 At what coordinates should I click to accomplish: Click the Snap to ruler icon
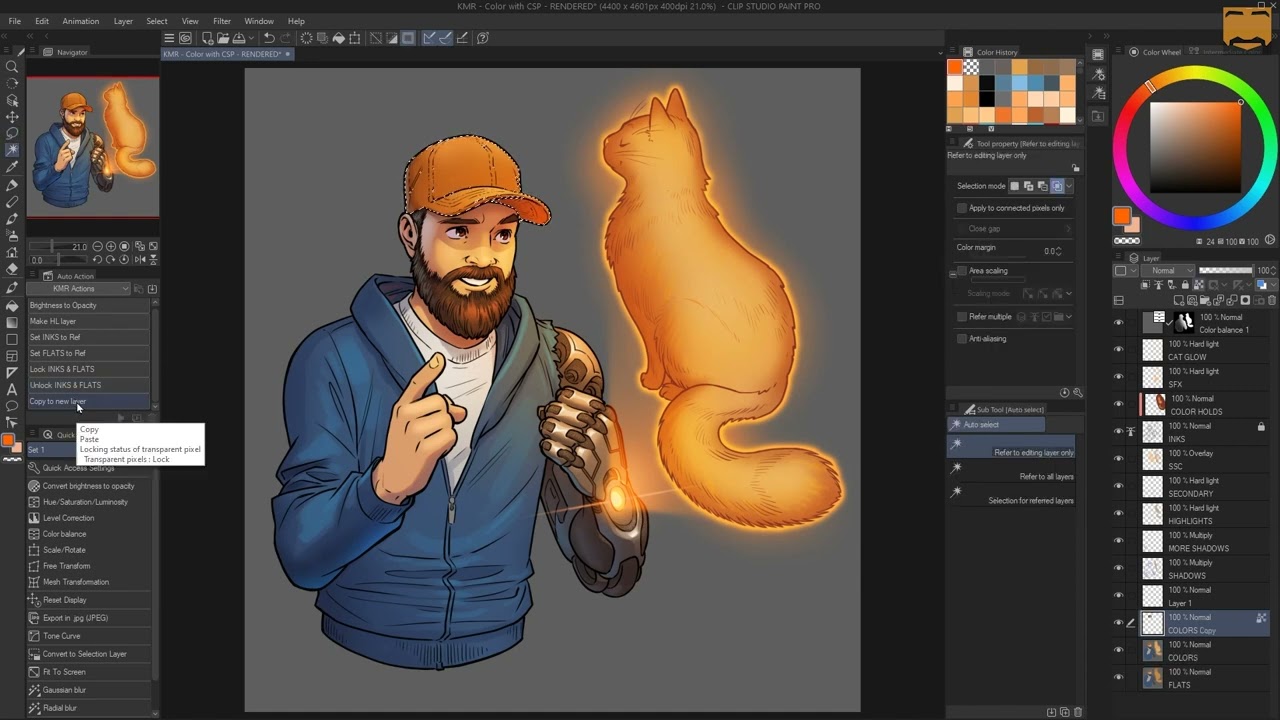click(x=429, y=38)
